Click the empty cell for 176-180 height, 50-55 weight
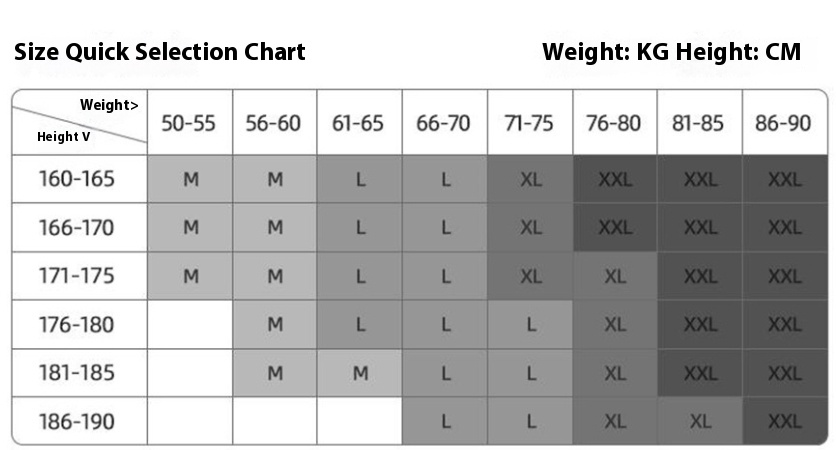 (x=190, y=325)
